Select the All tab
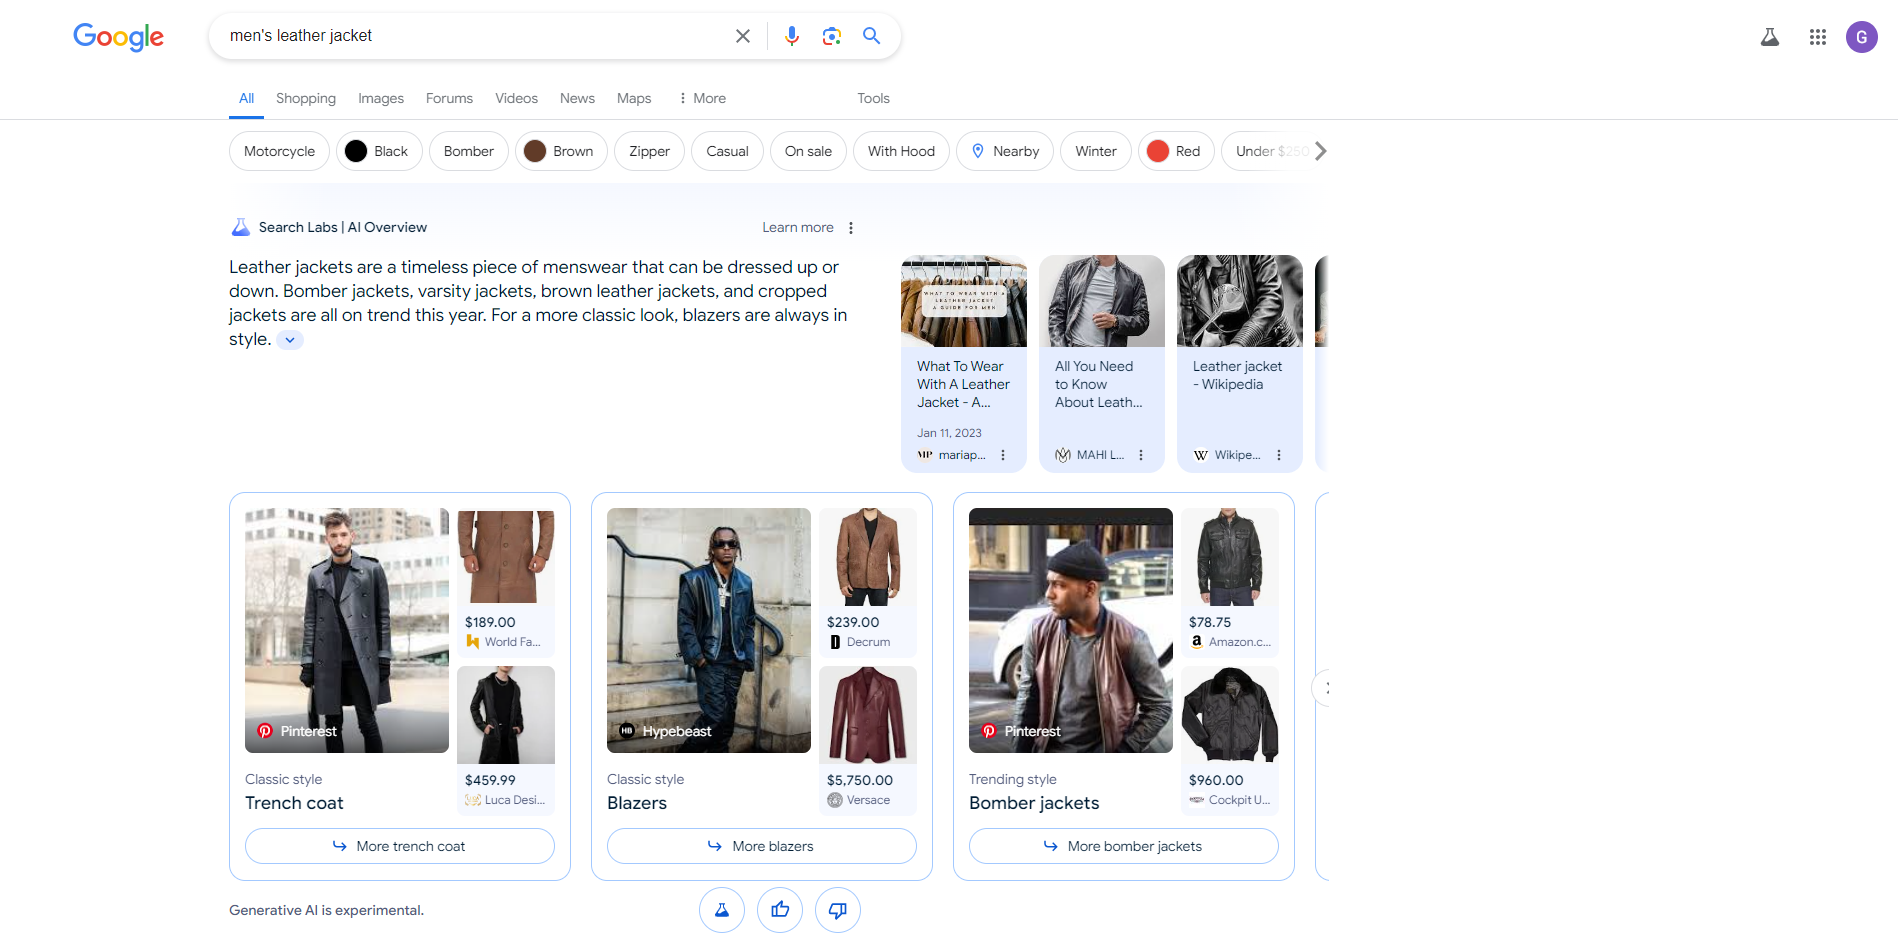This screenshot has width=1898, height=941. (x=246, y=98)
